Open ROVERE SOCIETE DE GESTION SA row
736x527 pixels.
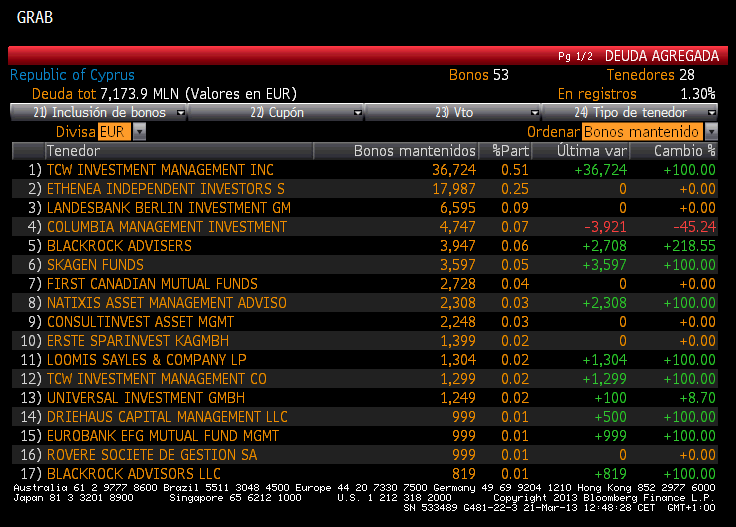point(364,455)
